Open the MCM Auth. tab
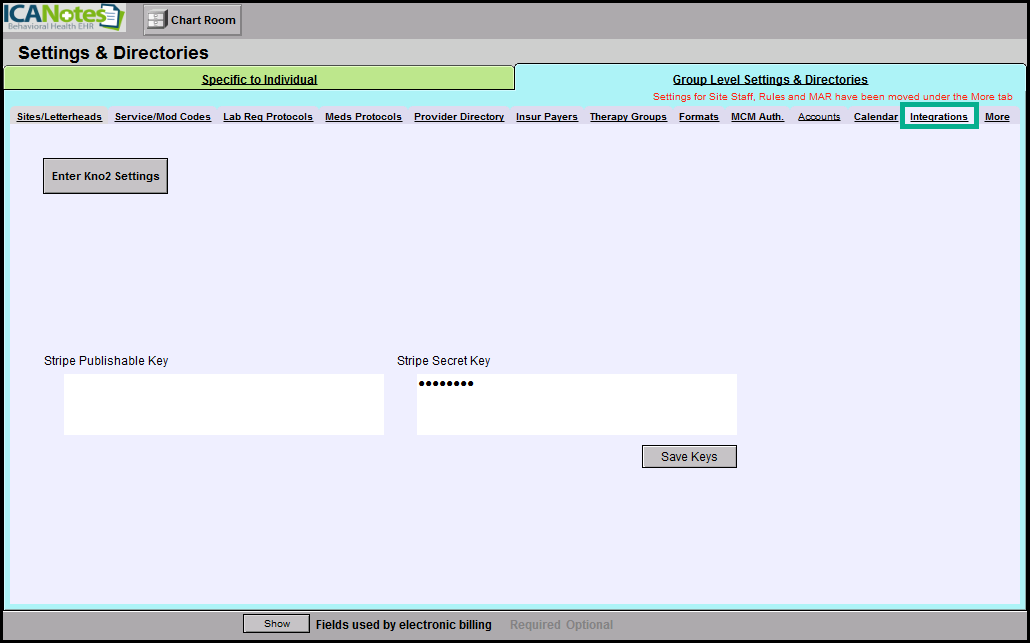This screenshot has height=643, width=1030. point(757,117)
